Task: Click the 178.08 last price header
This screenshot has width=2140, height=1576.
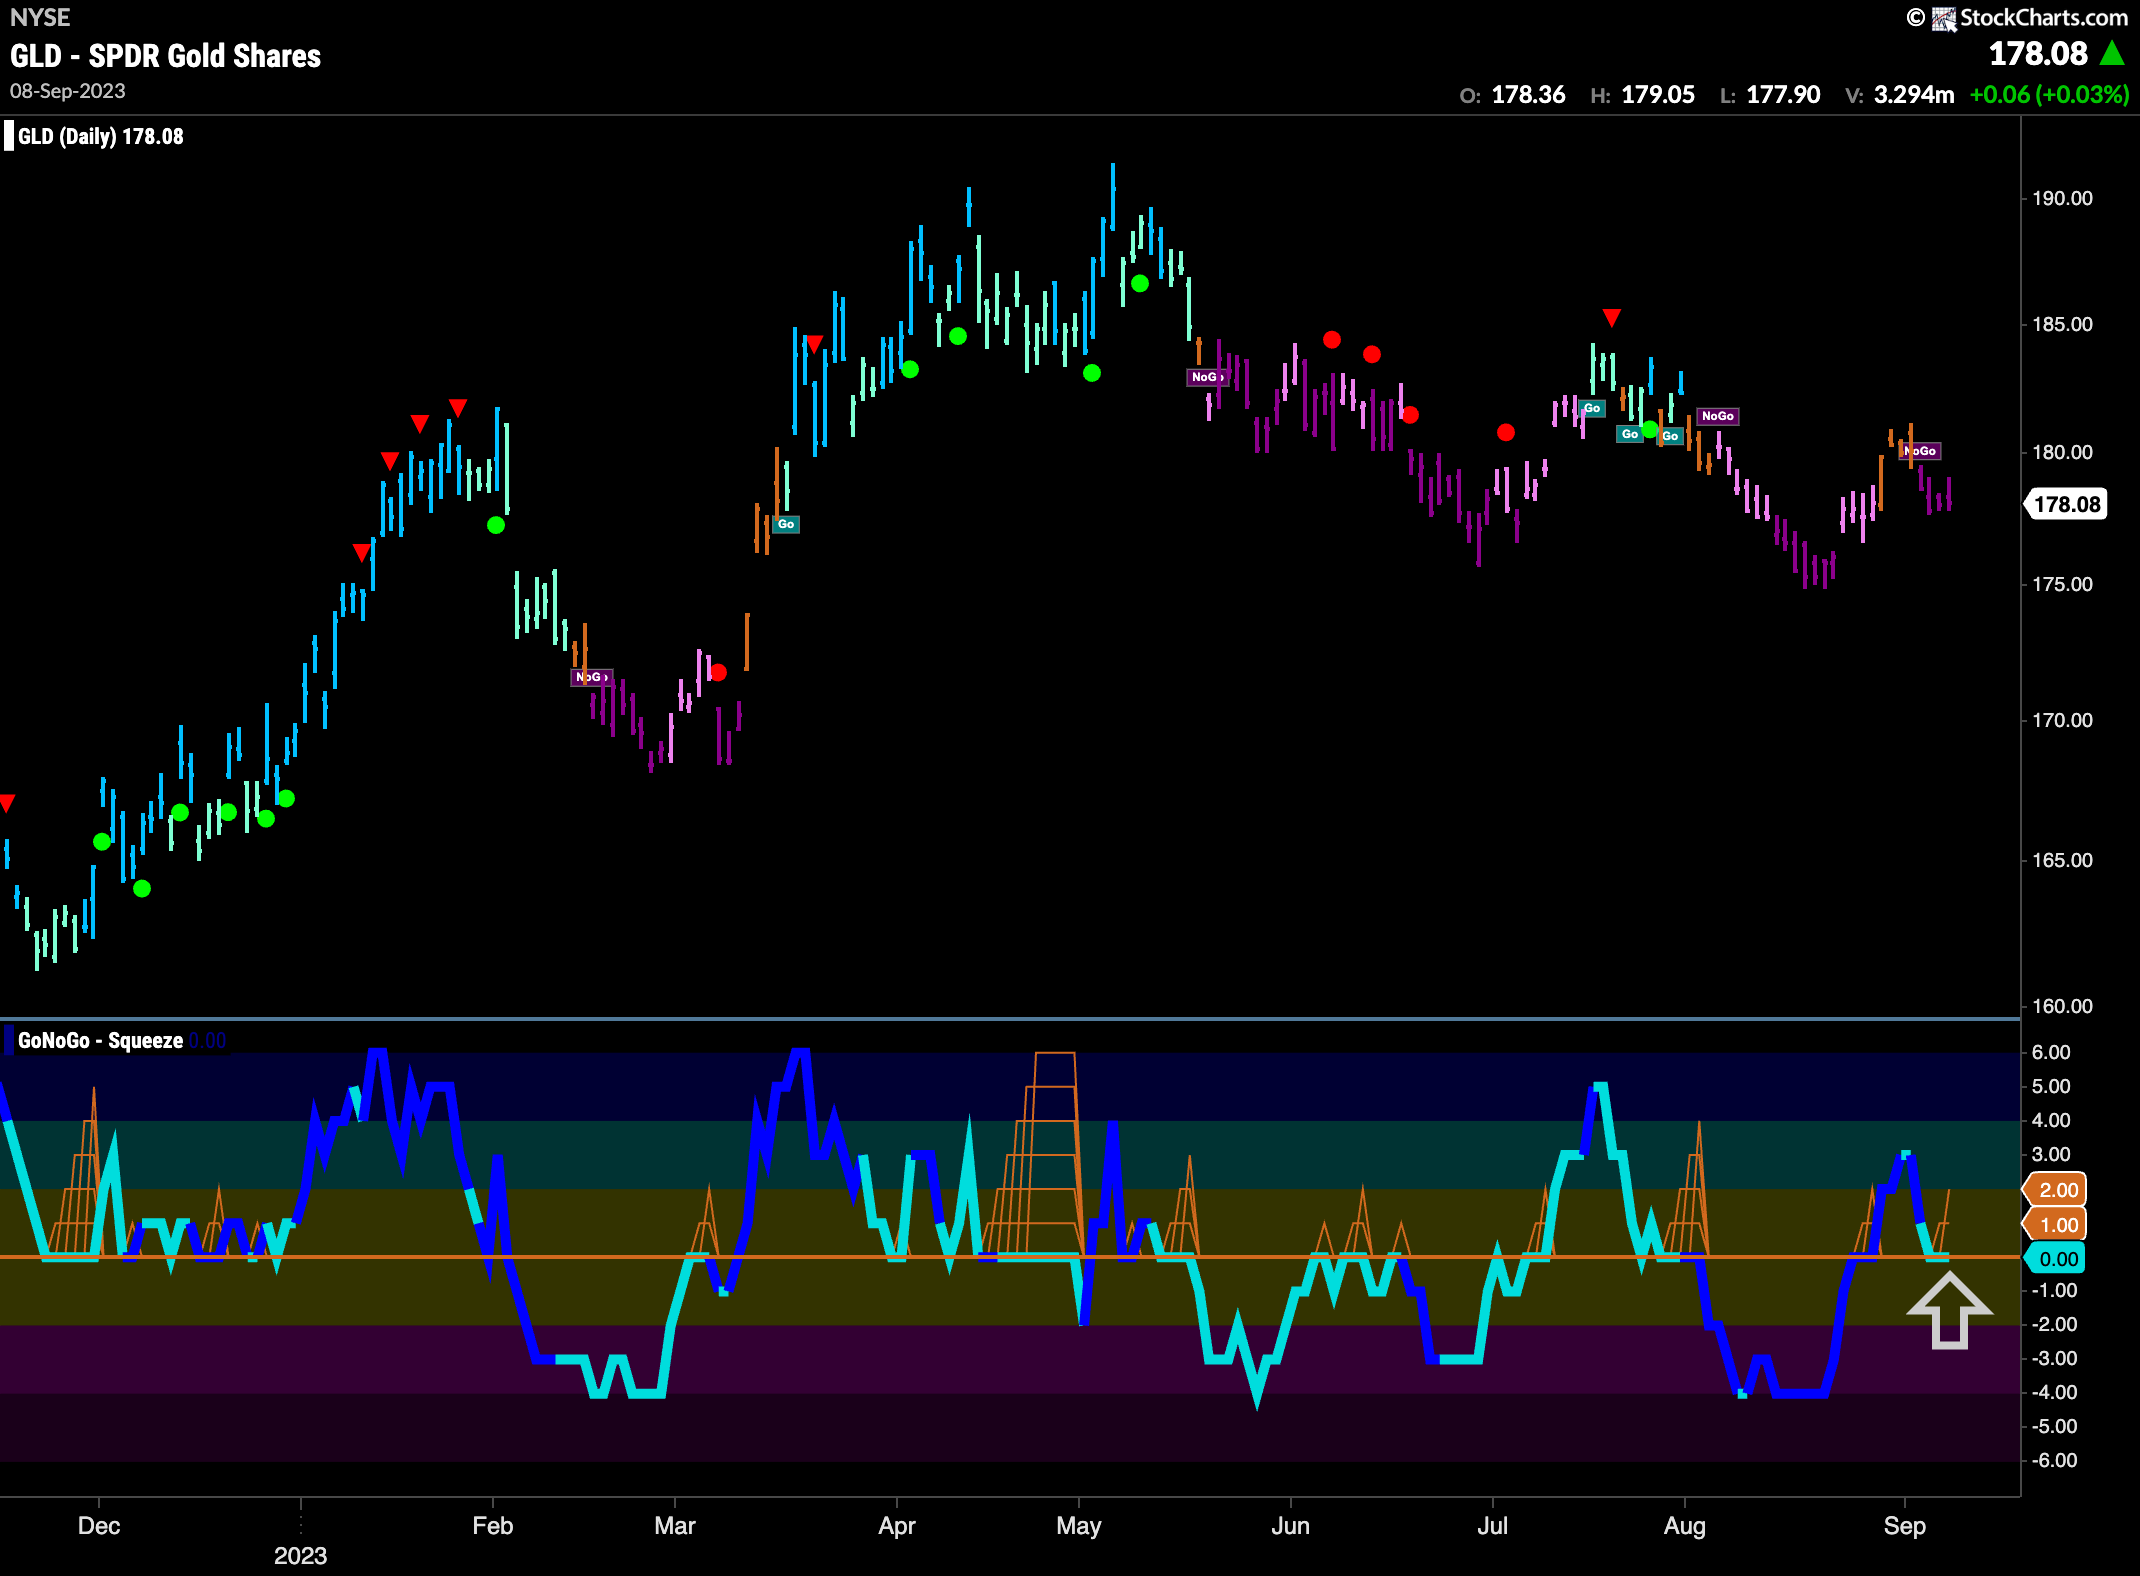Action: (2038, 53)
